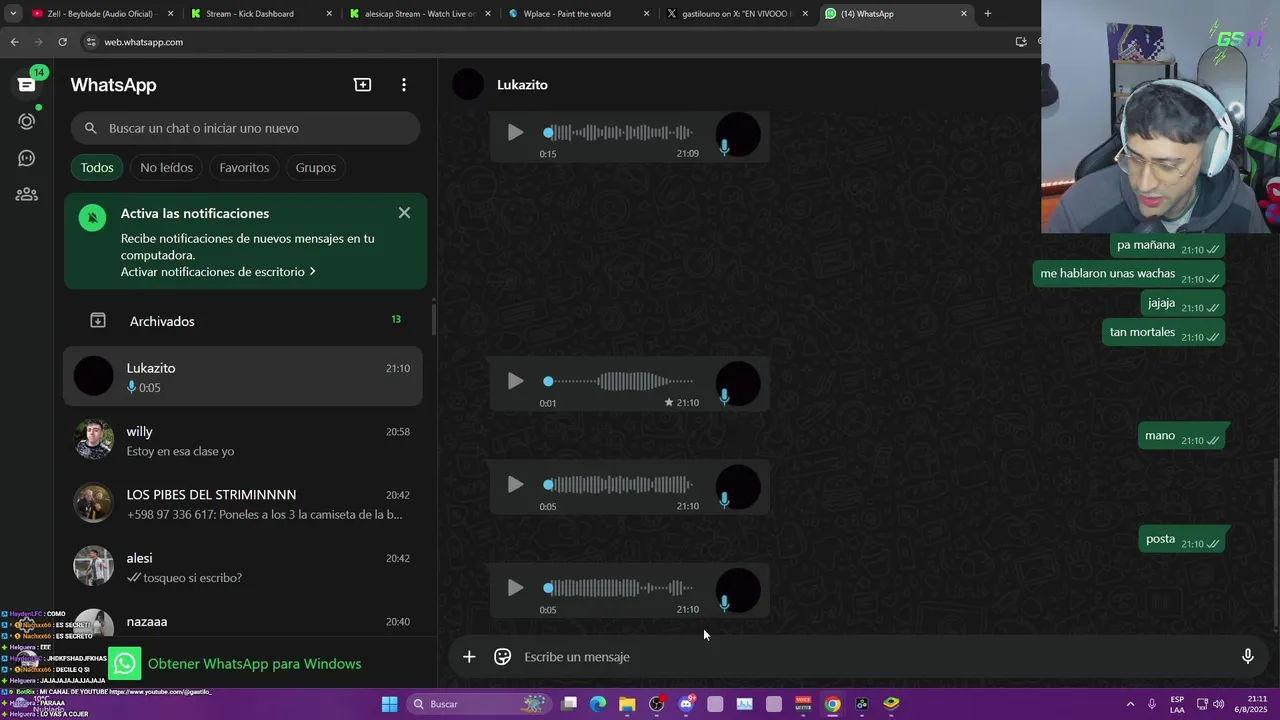Open the Lukazito chat row

[243, 377]
